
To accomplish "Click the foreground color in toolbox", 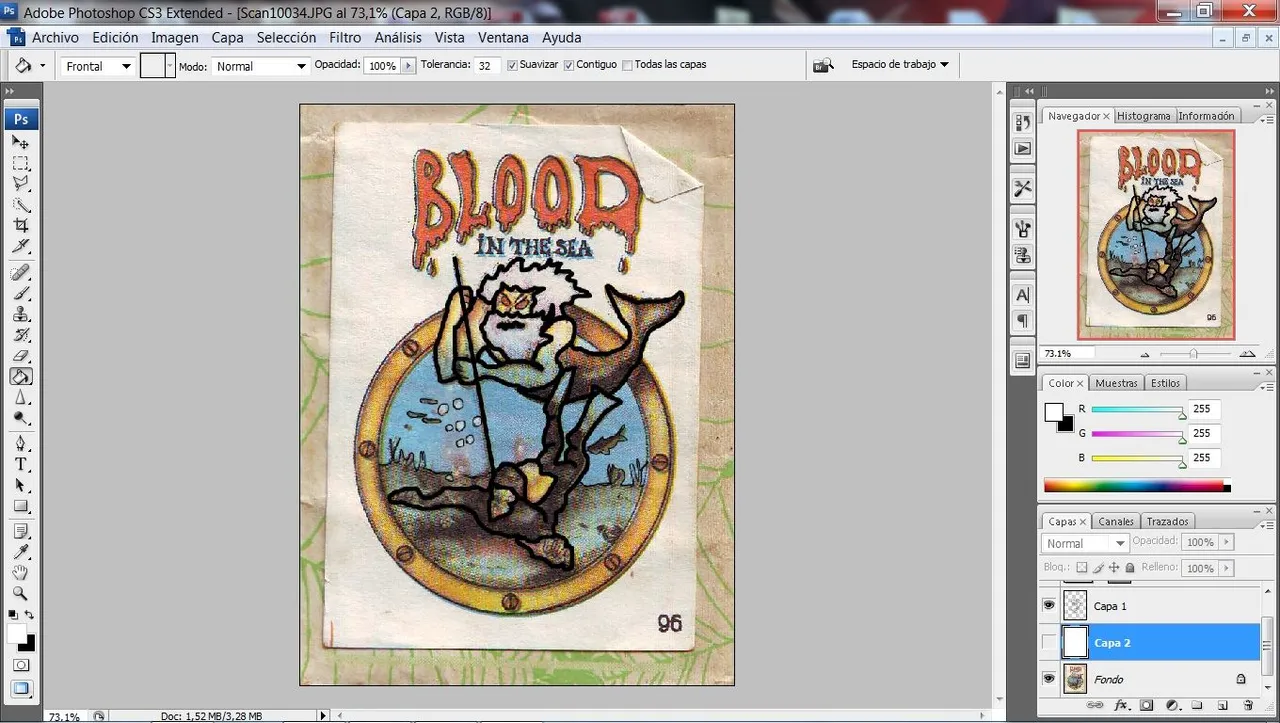I will pyautogui.click(x=17, y=633).
